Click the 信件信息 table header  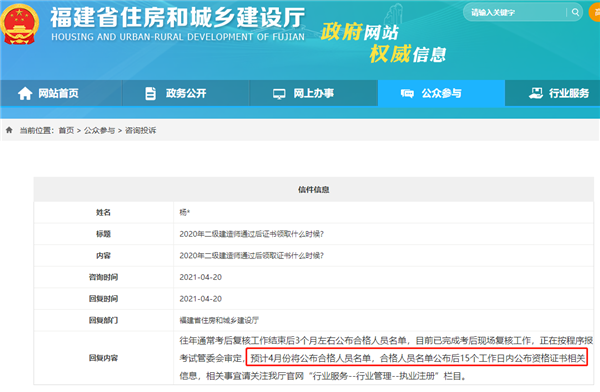click(314, 189)
